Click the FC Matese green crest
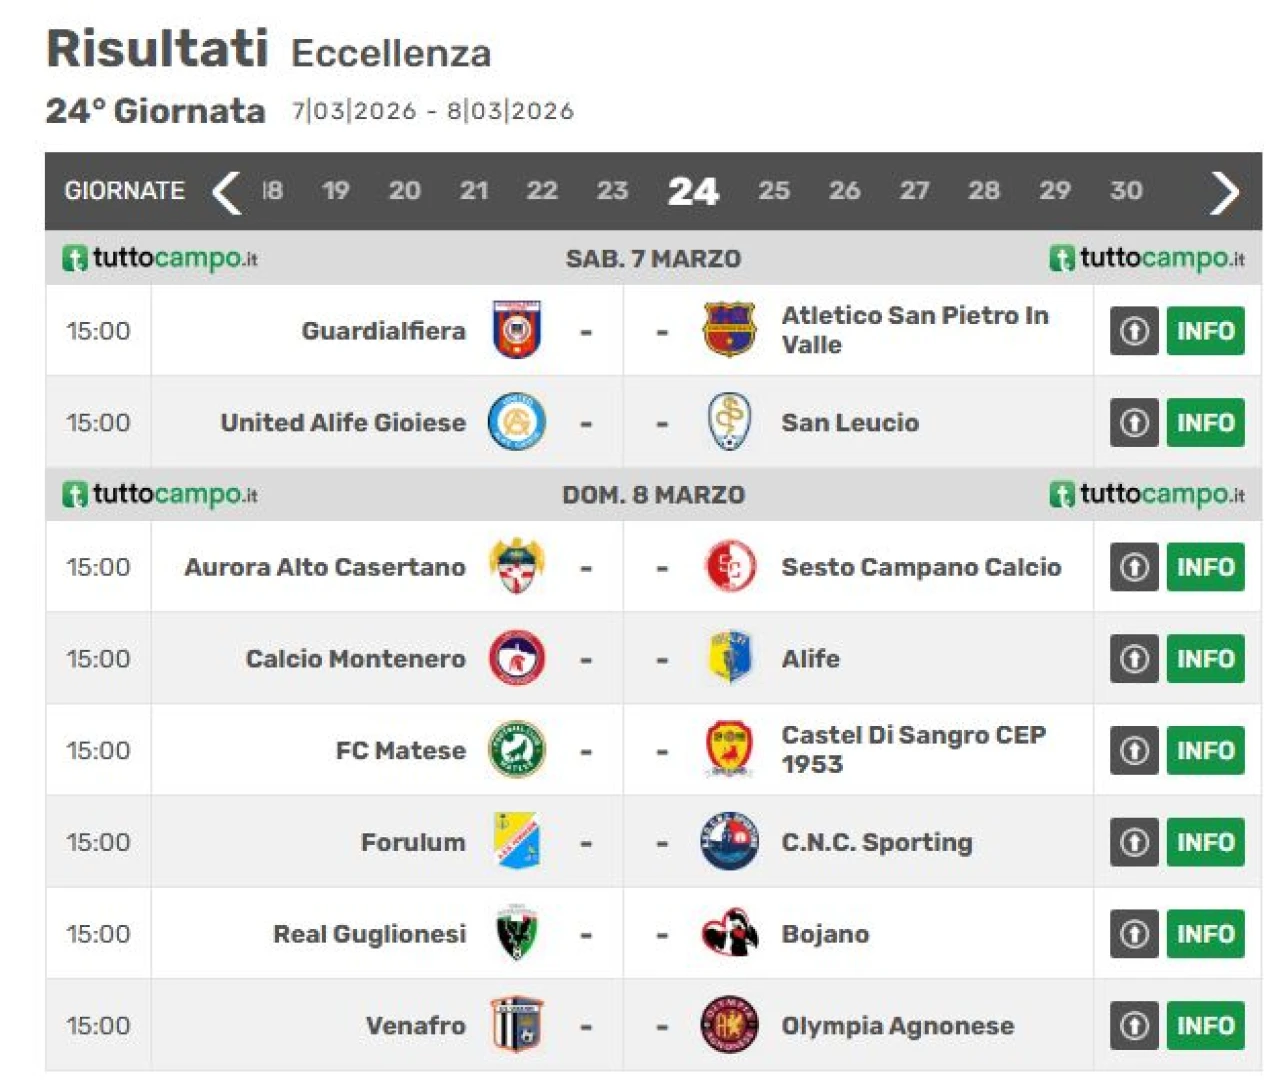This screenshot has width=1280, height=1089. coord(516,750)
